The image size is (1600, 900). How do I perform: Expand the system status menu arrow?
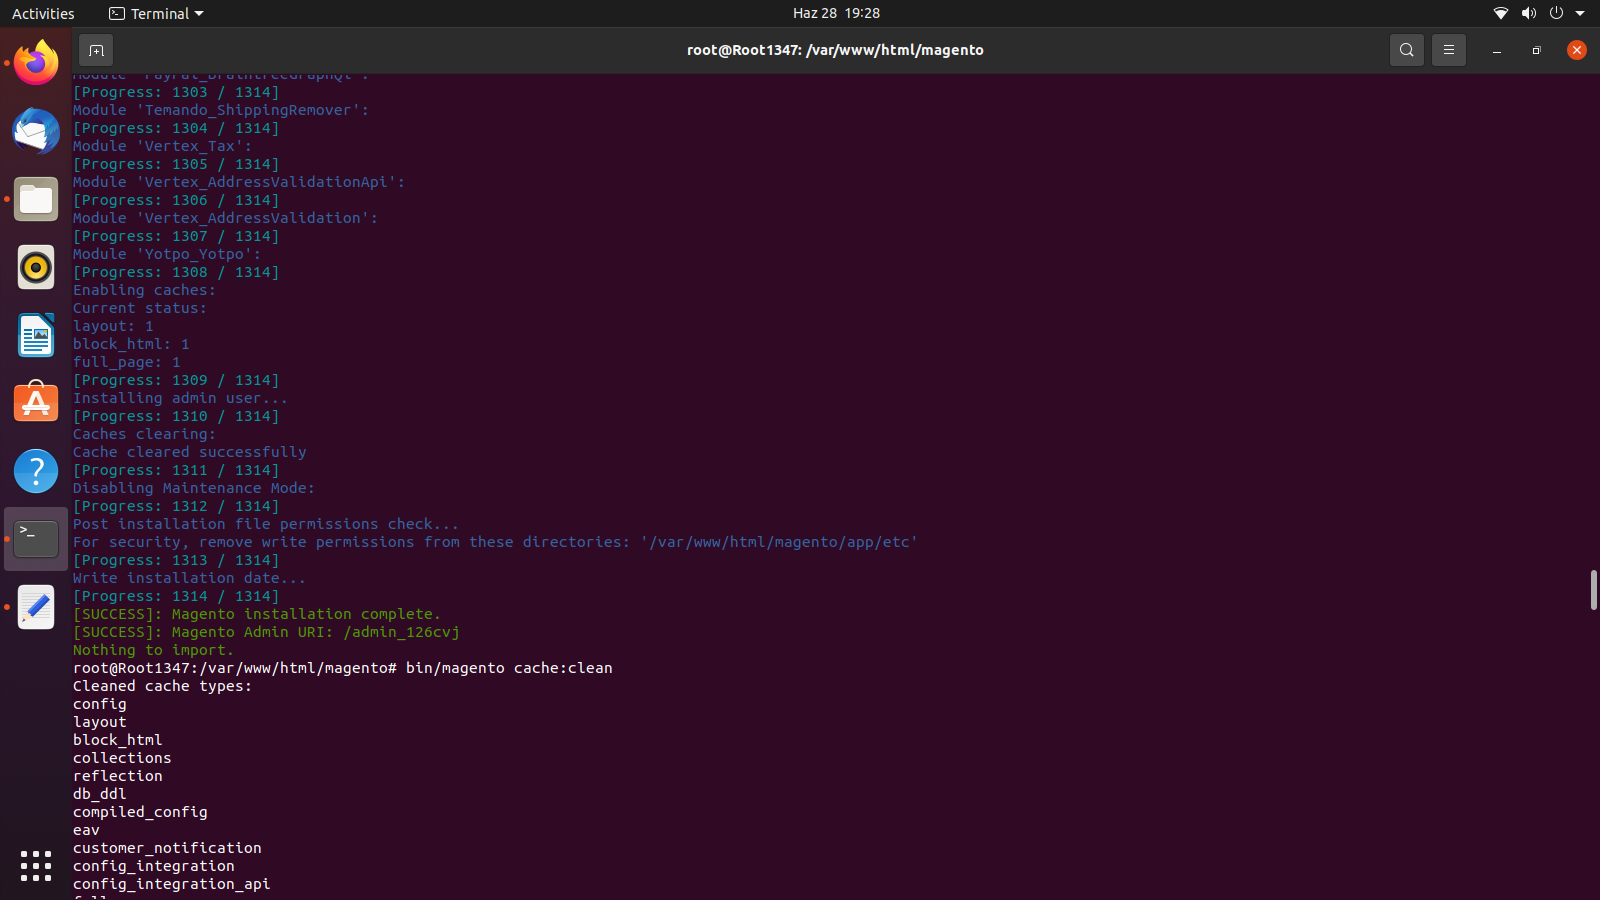(1580, 14)
